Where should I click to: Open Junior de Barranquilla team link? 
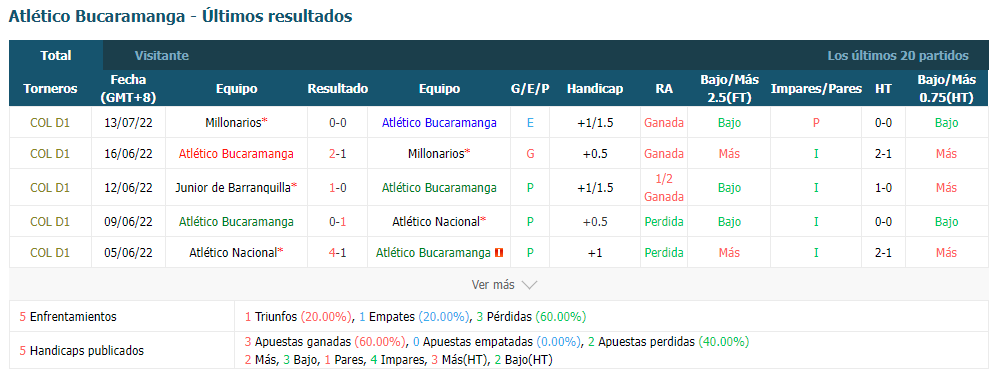point(233,188)
